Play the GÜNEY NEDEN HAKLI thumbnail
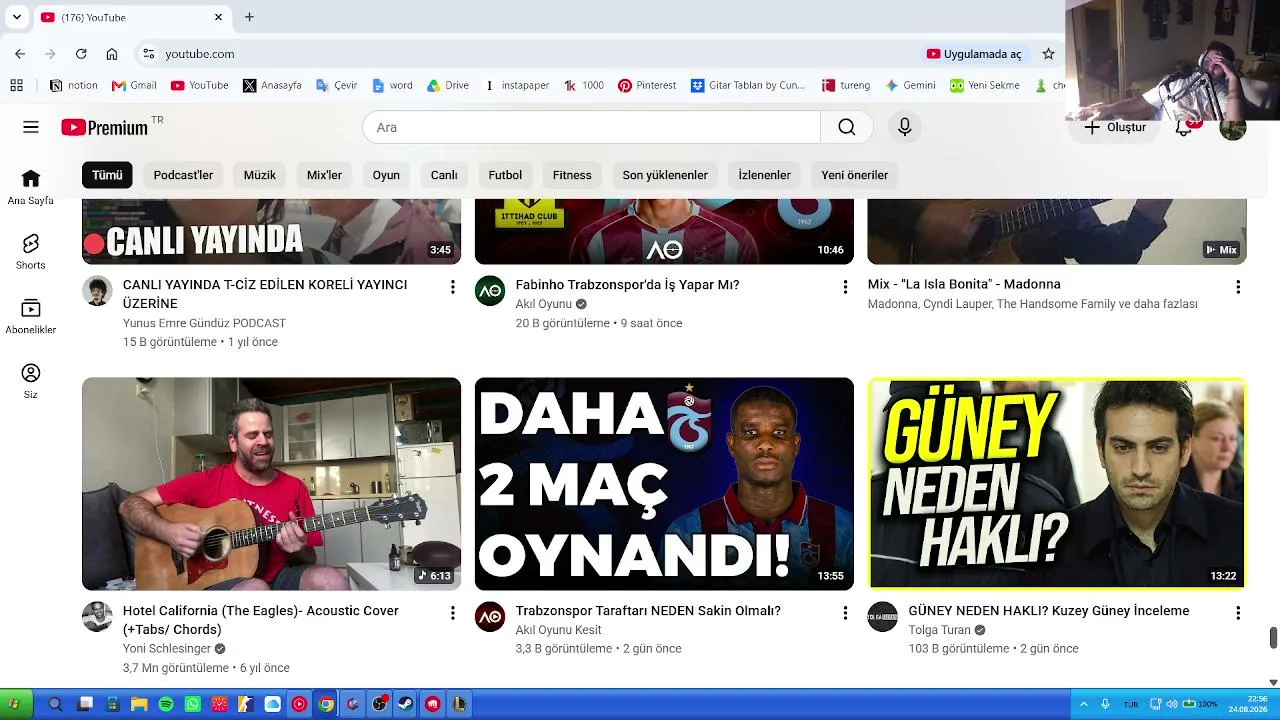 [x=1057, y=484]
